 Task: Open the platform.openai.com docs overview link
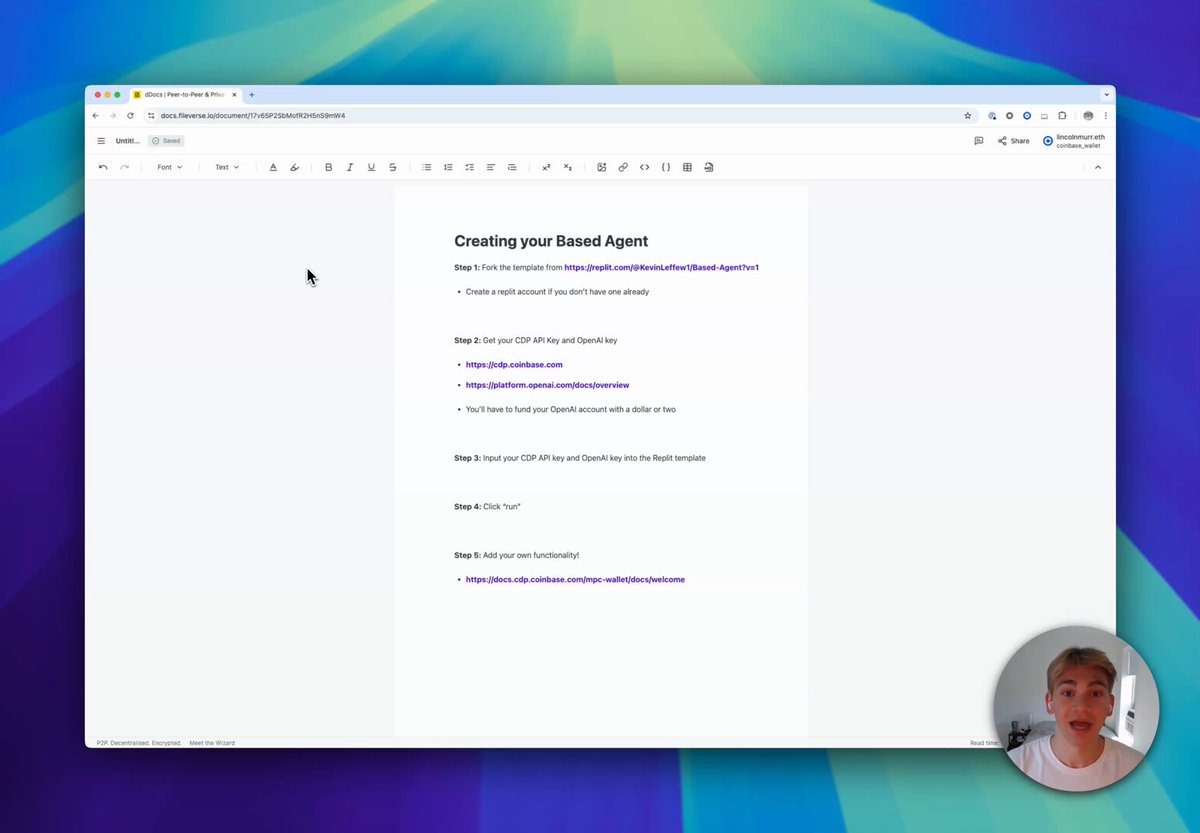click(x=547, y=385)
